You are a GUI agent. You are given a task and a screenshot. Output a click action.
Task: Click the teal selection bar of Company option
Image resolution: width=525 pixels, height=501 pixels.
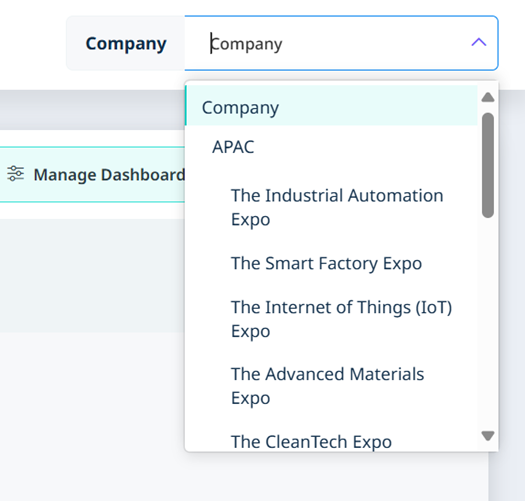[186, 105]
